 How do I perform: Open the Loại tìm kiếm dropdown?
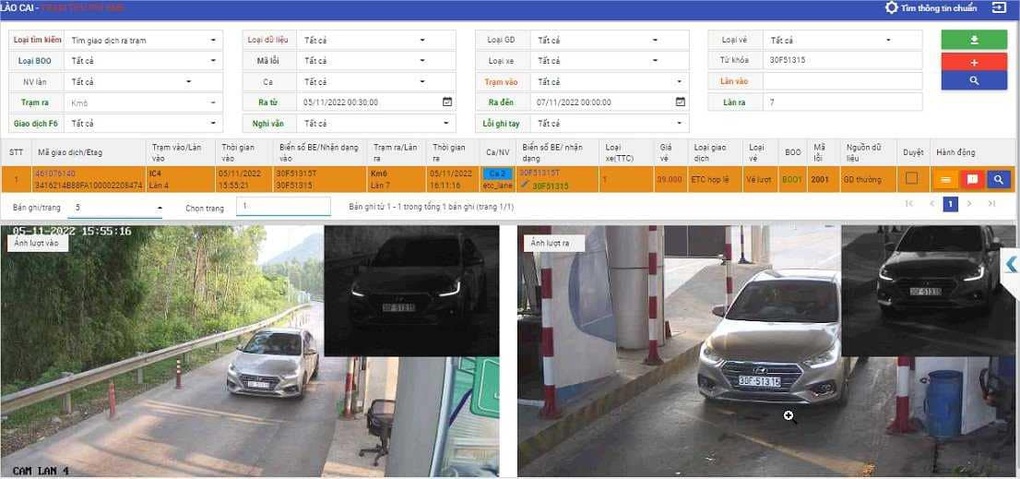coord(144,40)
